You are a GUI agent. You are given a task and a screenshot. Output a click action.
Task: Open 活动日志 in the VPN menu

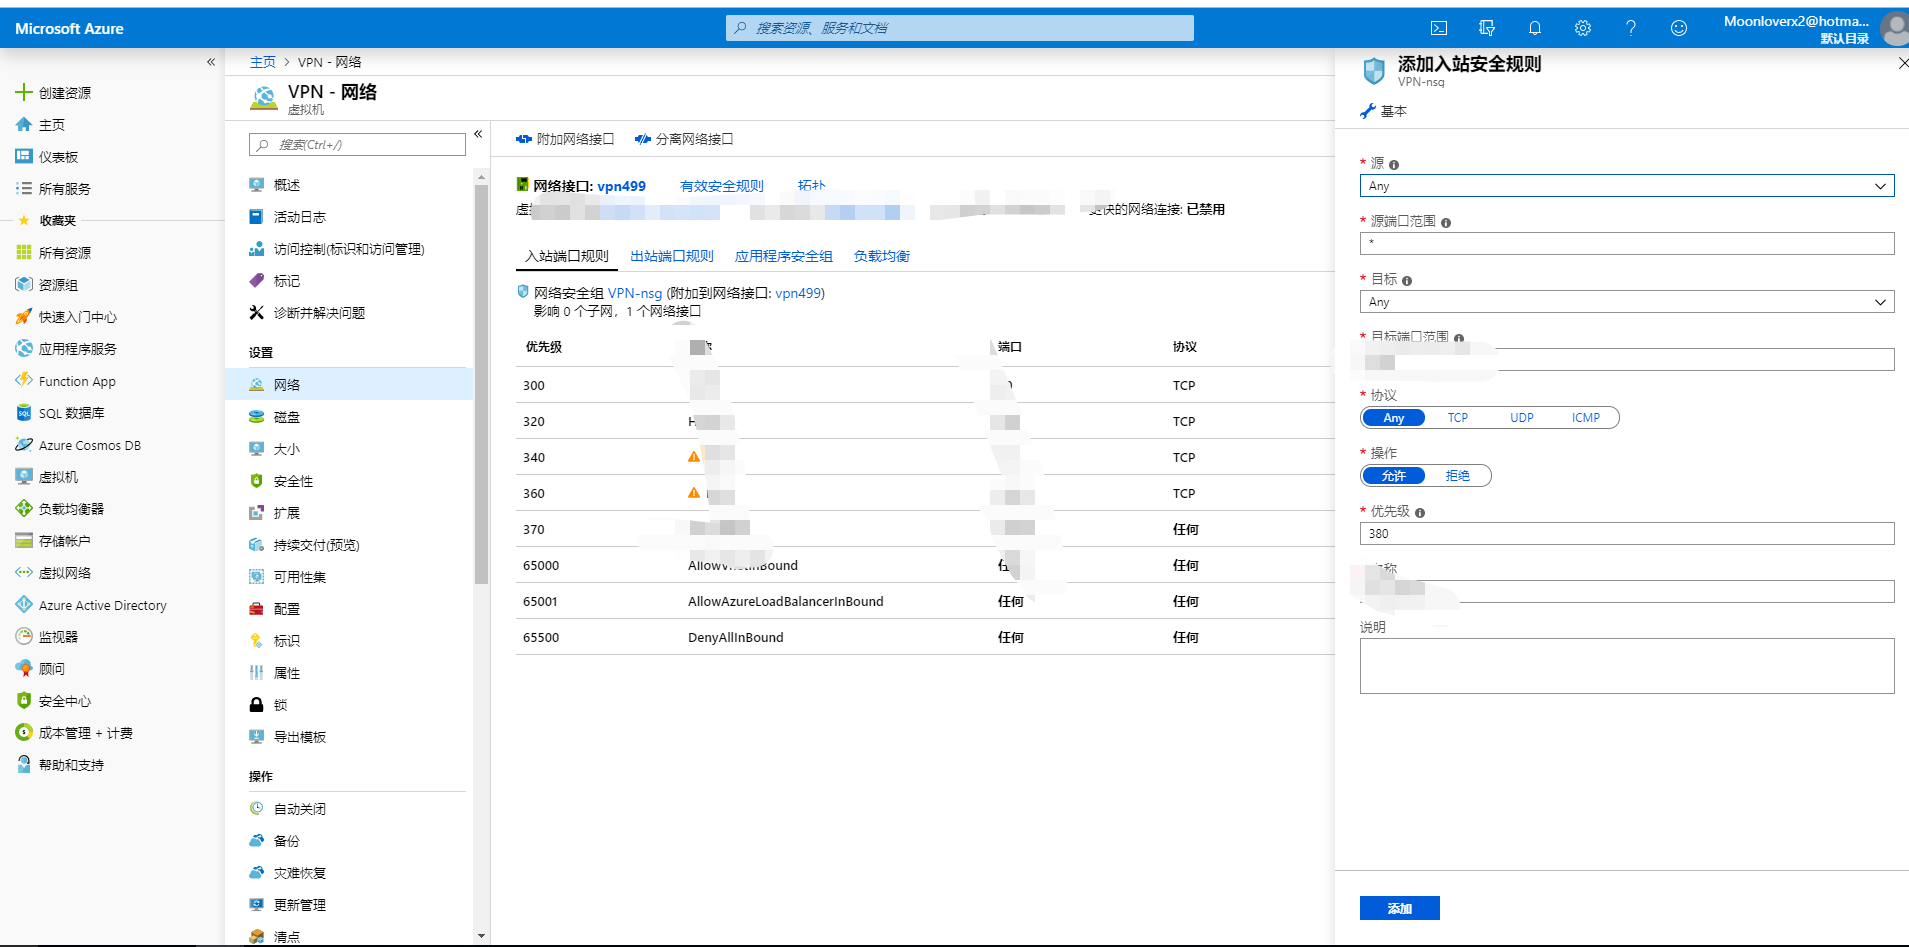pos(300,217)
